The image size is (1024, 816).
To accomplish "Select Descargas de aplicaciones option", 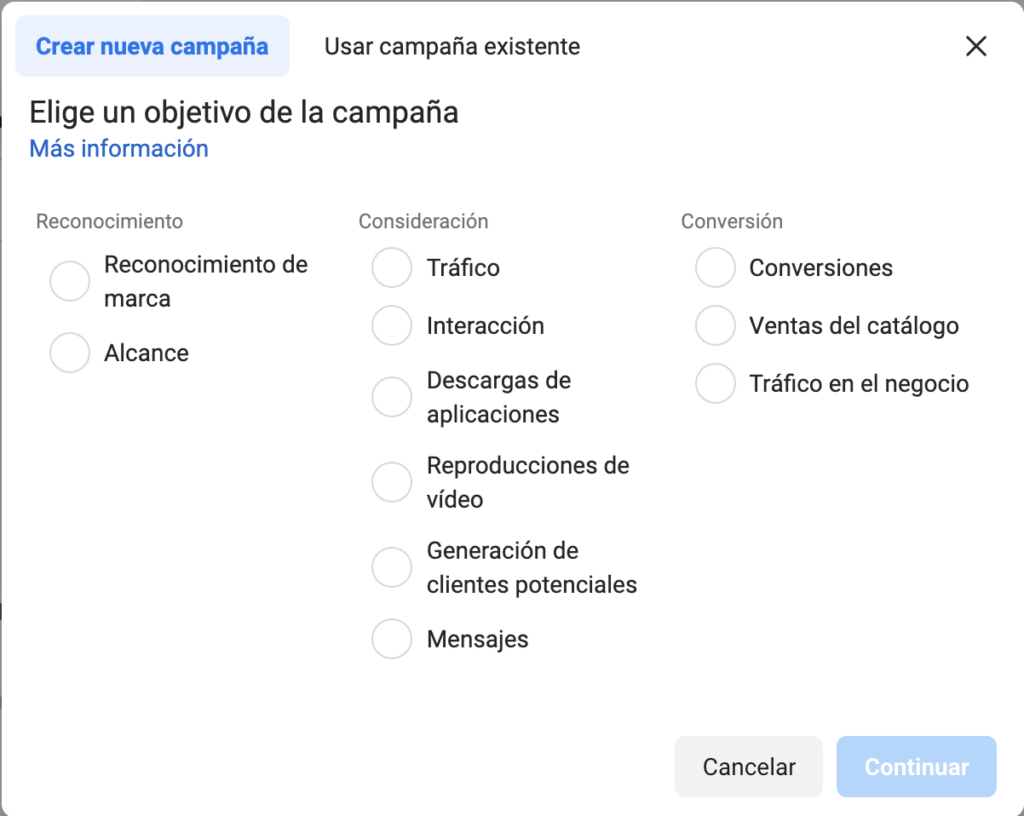I will point(392,397).
